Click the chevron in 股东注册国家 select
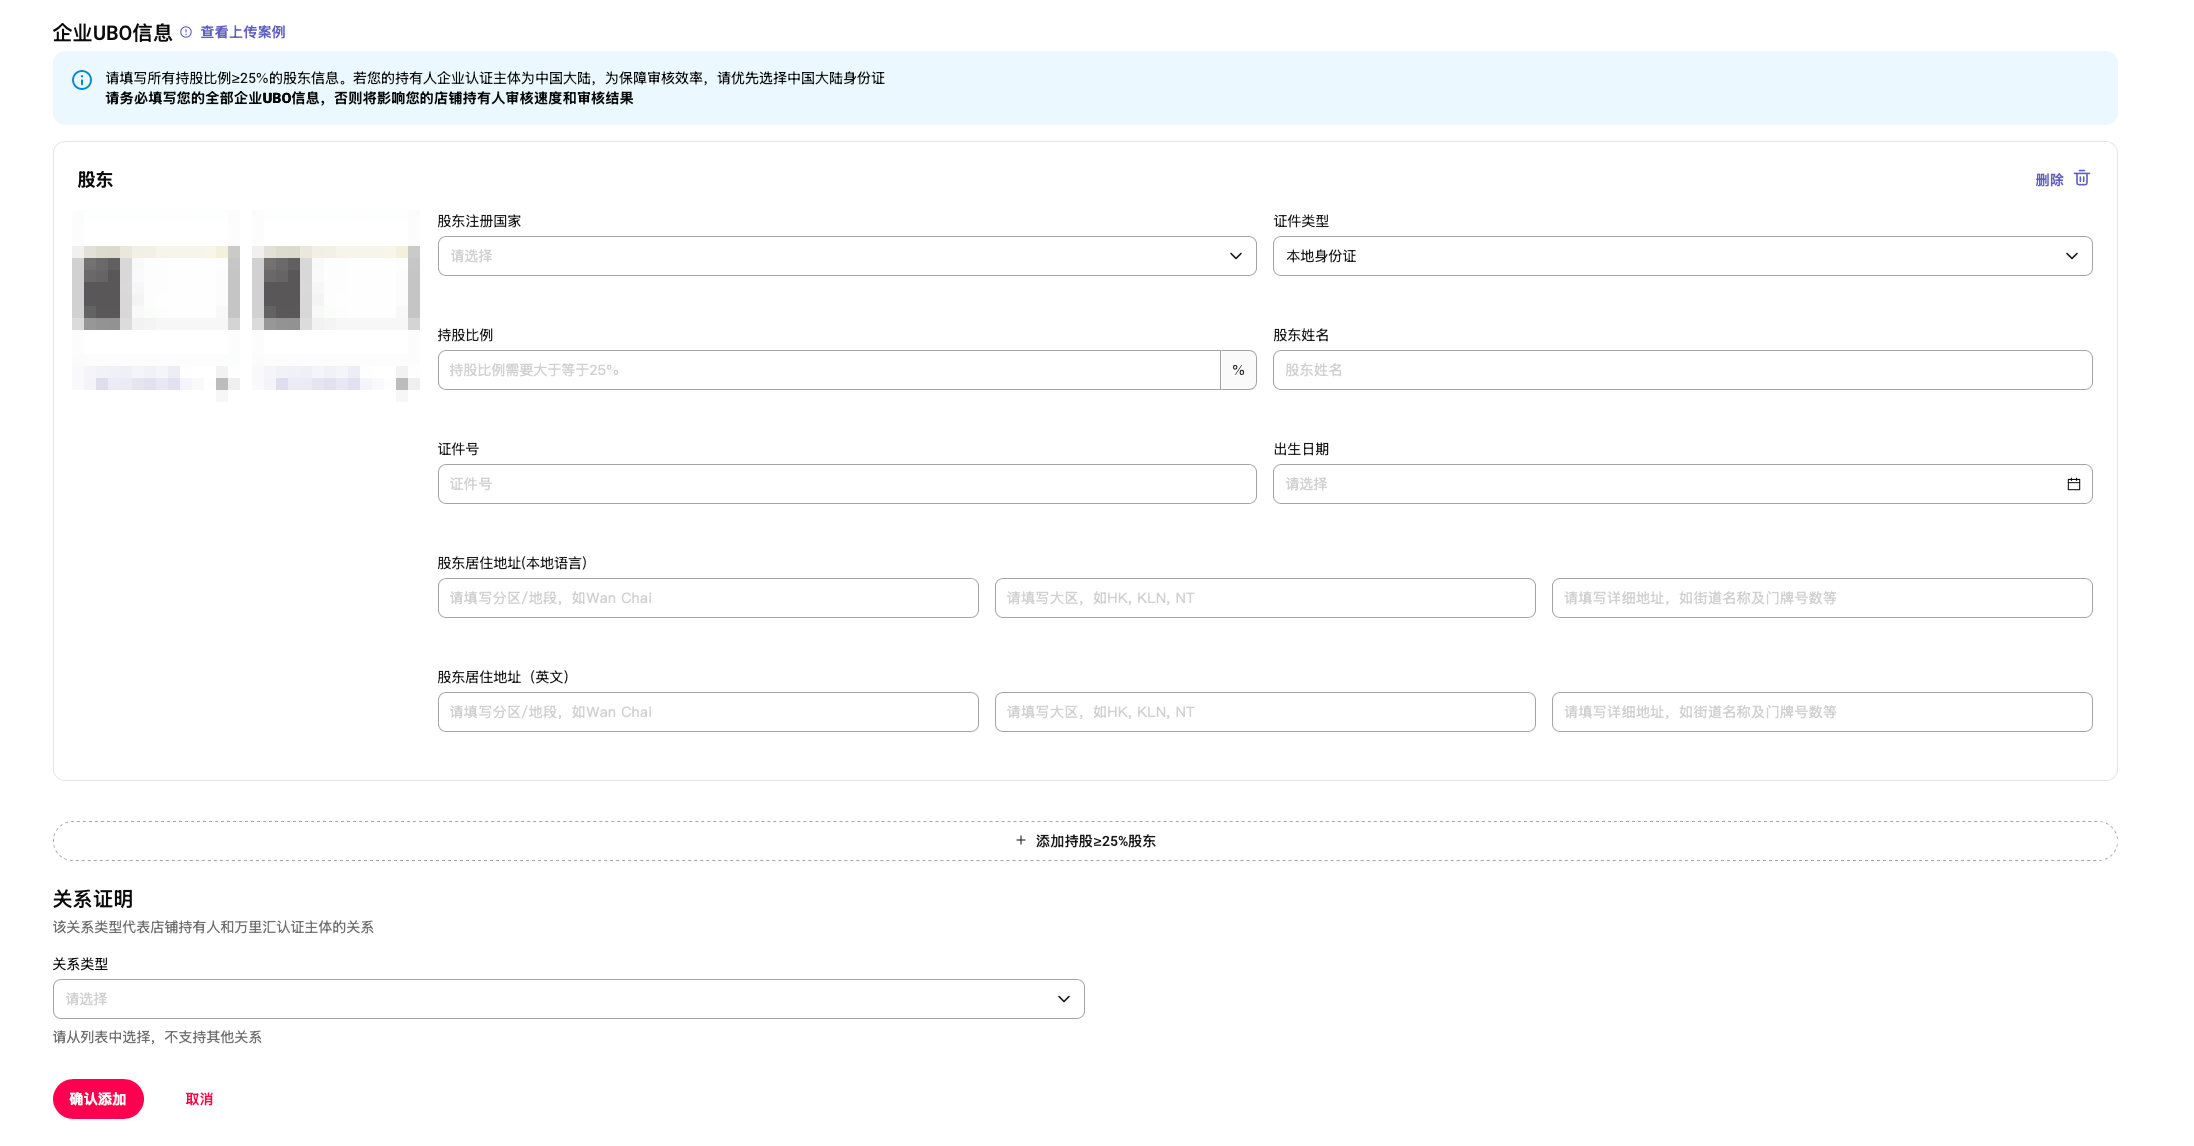The width and height of the screenshot is (2194, 1146). coord(1236,256)
